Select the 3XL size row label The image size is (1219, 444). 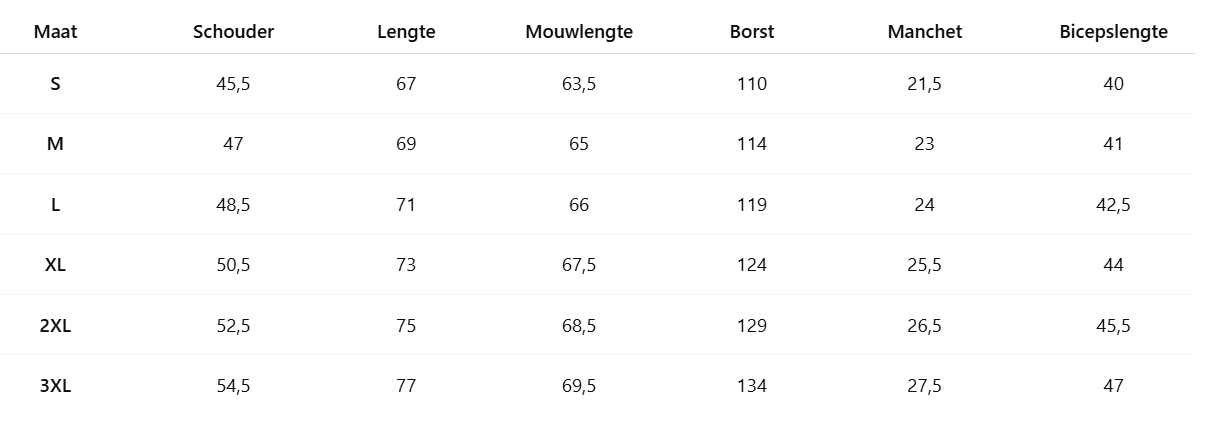click(x=55, y=386)
